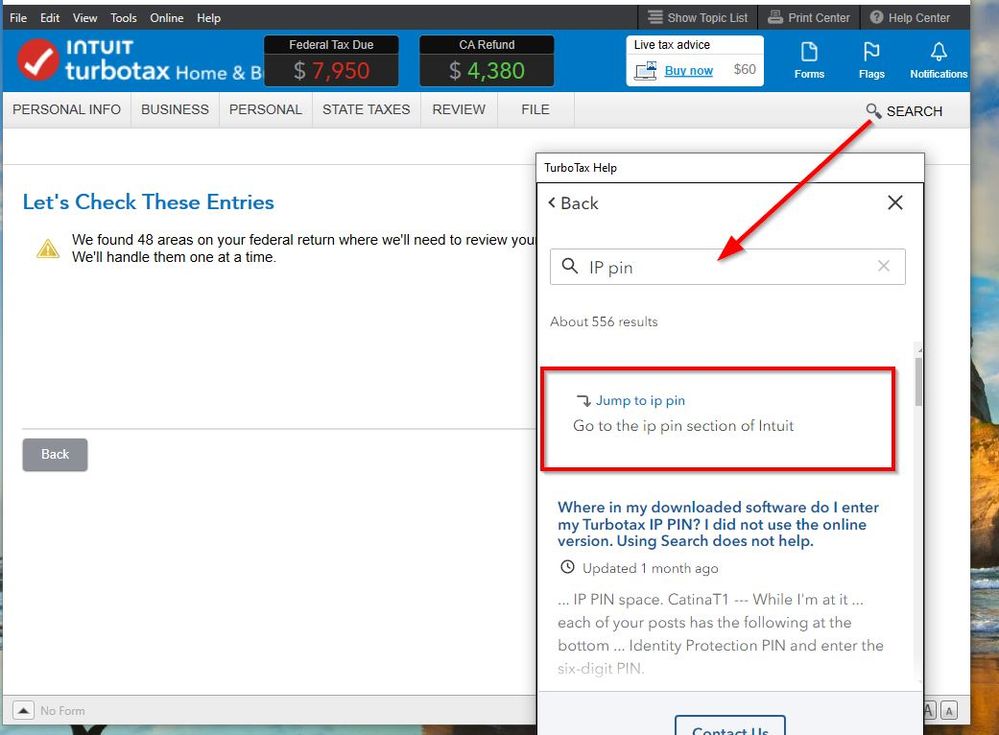The width and height of the screenshot is (999, 735).
Task: Open the Print Center
Action: (x=809, y=18)
